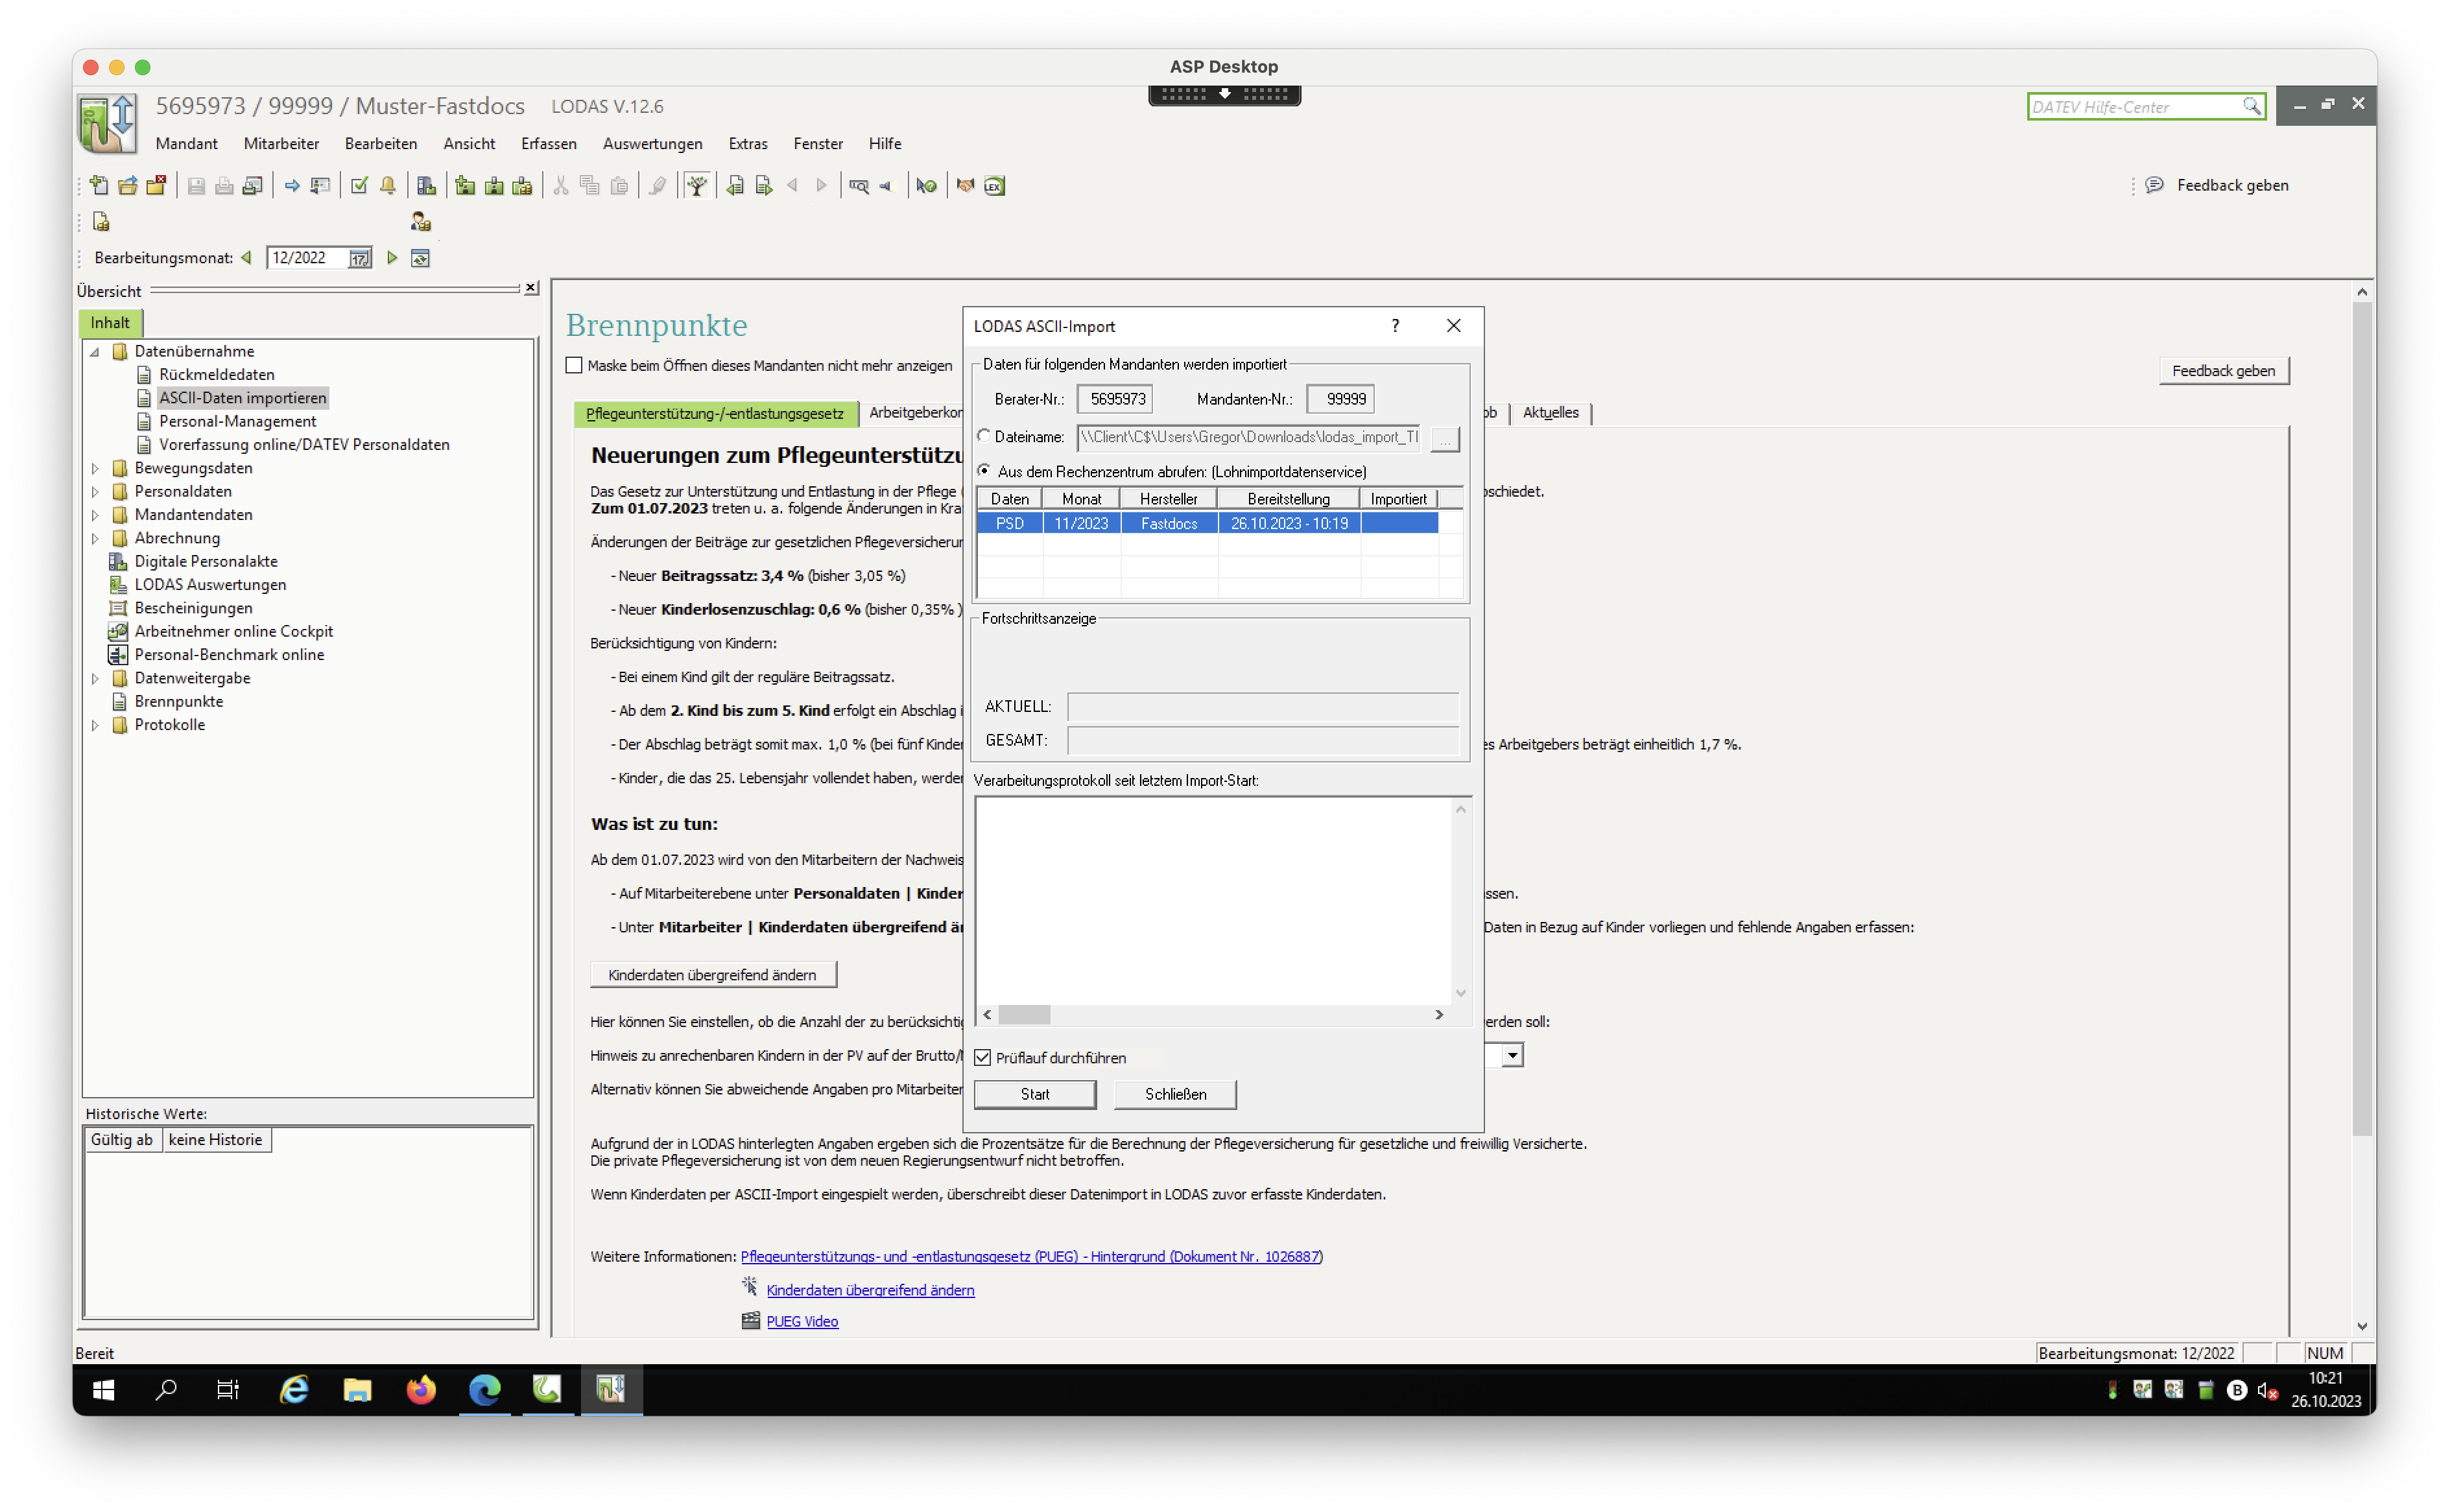Check Maske beim Öffnen nicht mehr anzeigen

click(574, 365)
